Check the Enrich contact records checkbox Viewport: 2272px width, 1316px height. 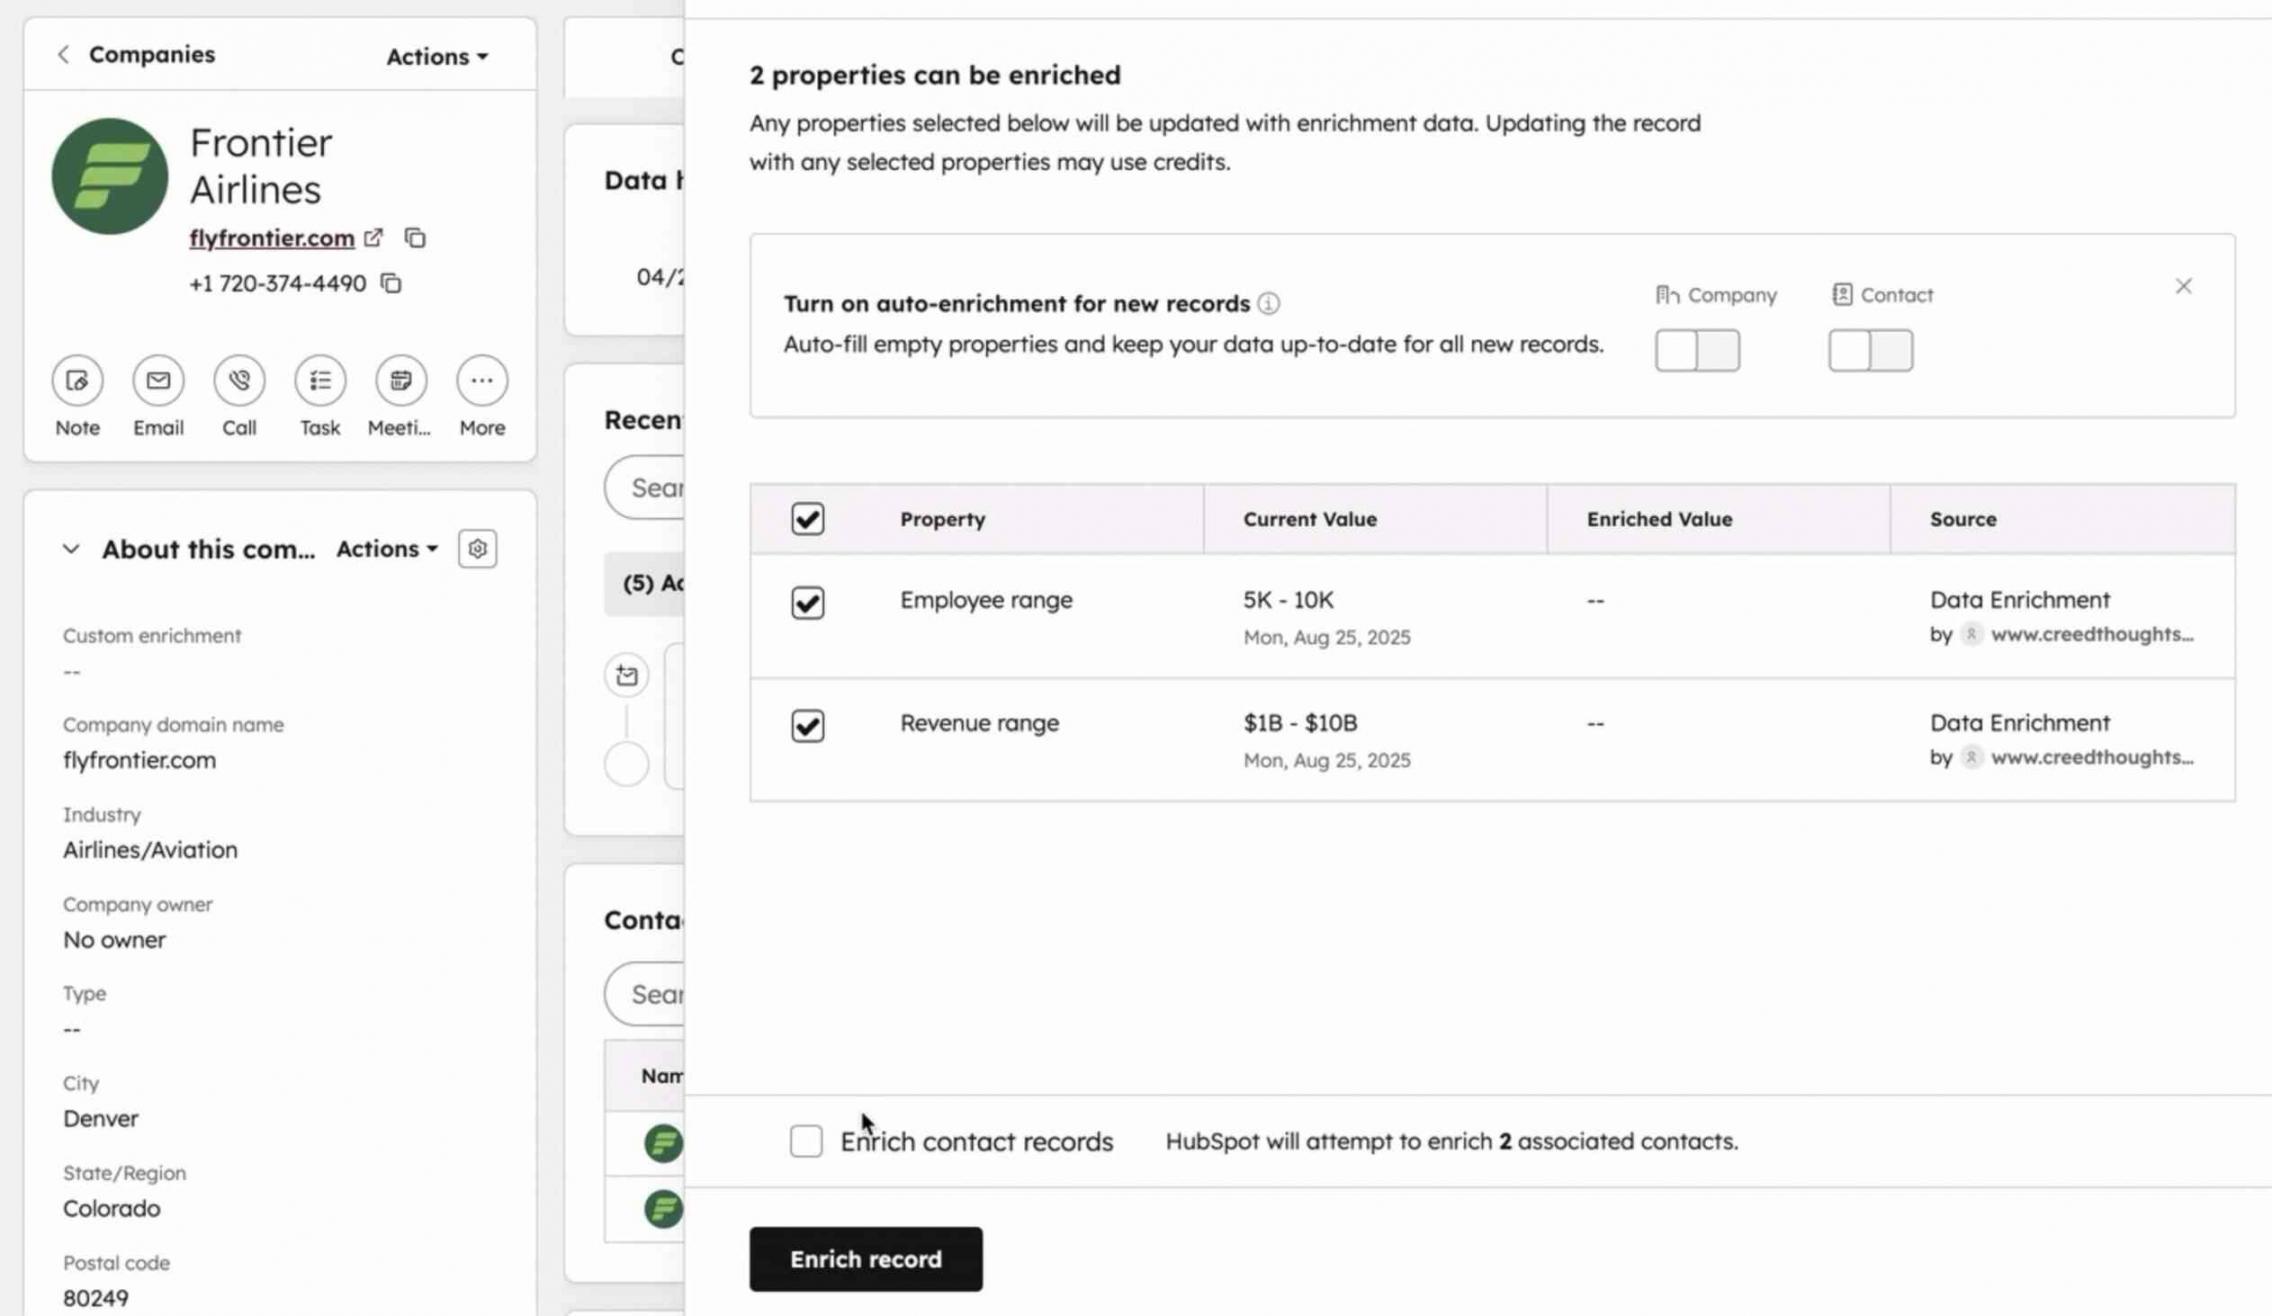click(x=806, y=1141)
